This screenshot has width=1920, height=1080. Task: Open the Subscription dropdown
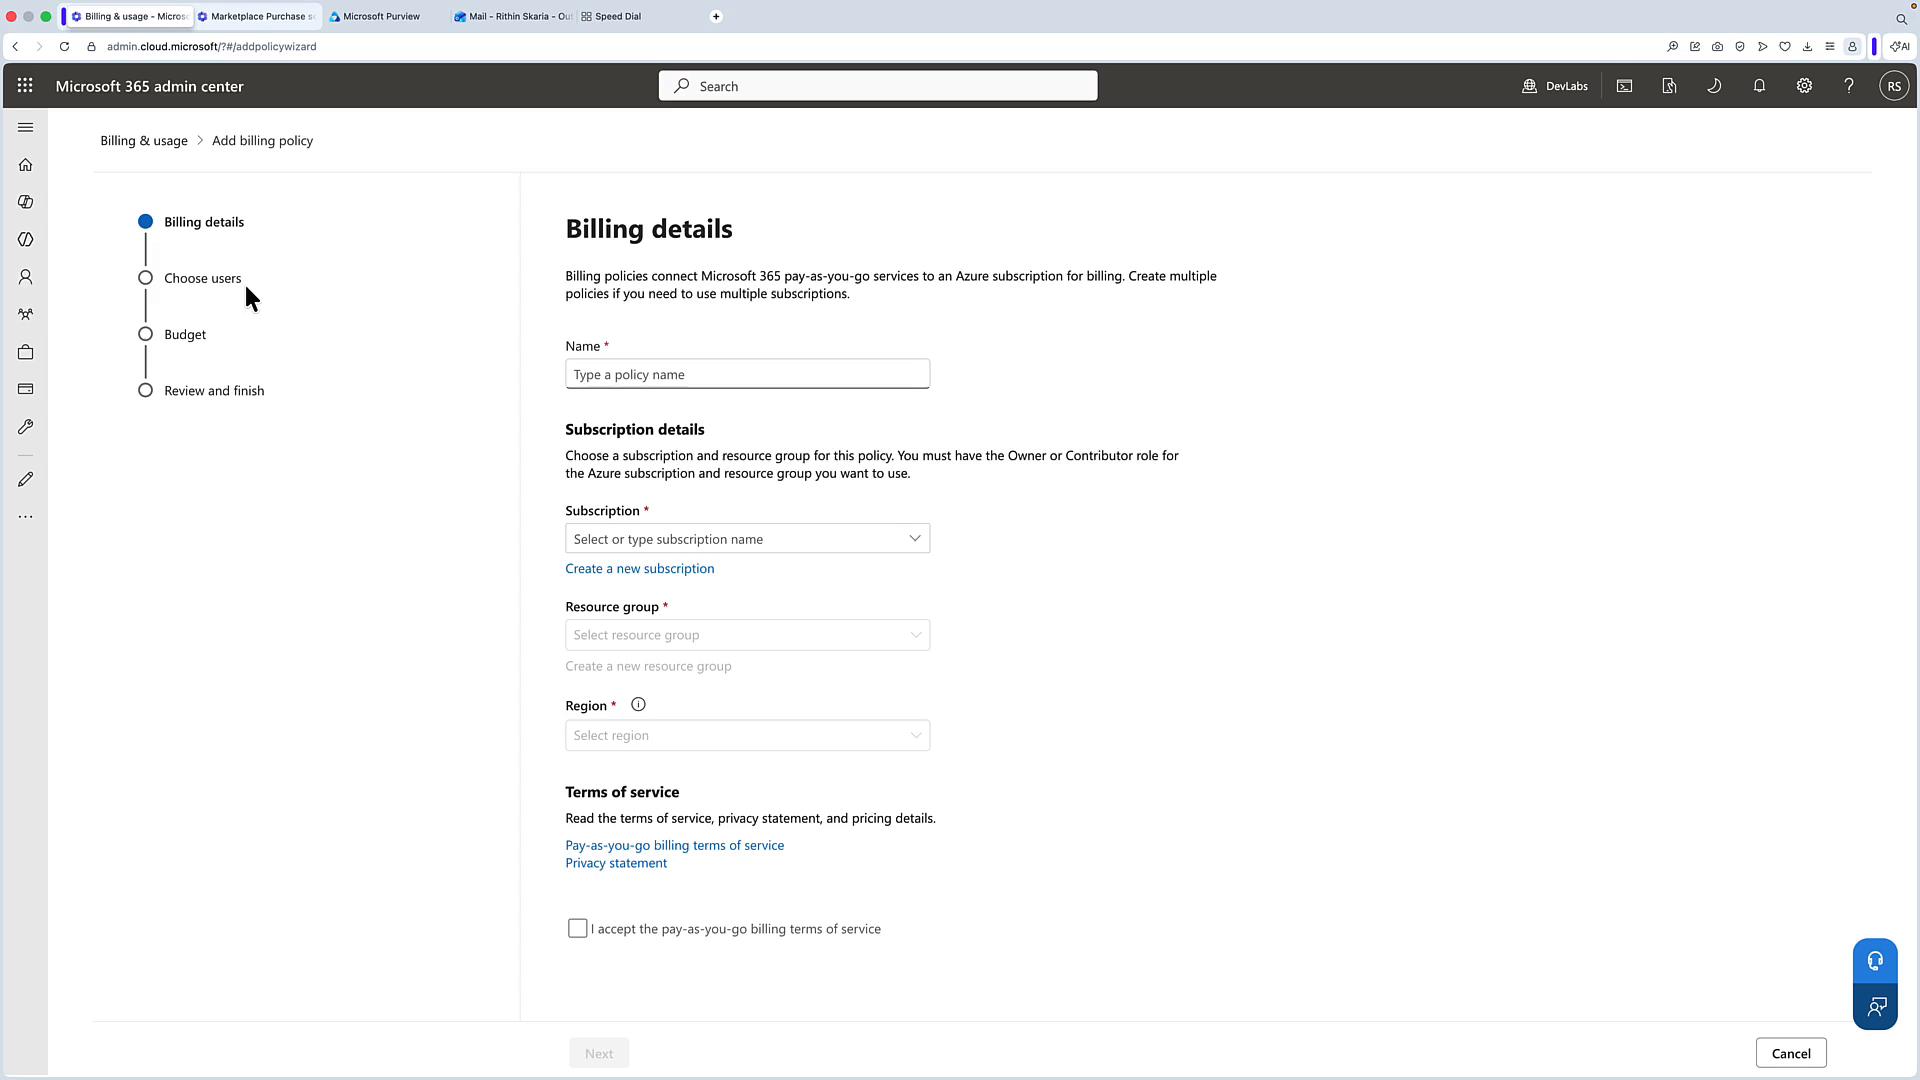click(747, 539)
